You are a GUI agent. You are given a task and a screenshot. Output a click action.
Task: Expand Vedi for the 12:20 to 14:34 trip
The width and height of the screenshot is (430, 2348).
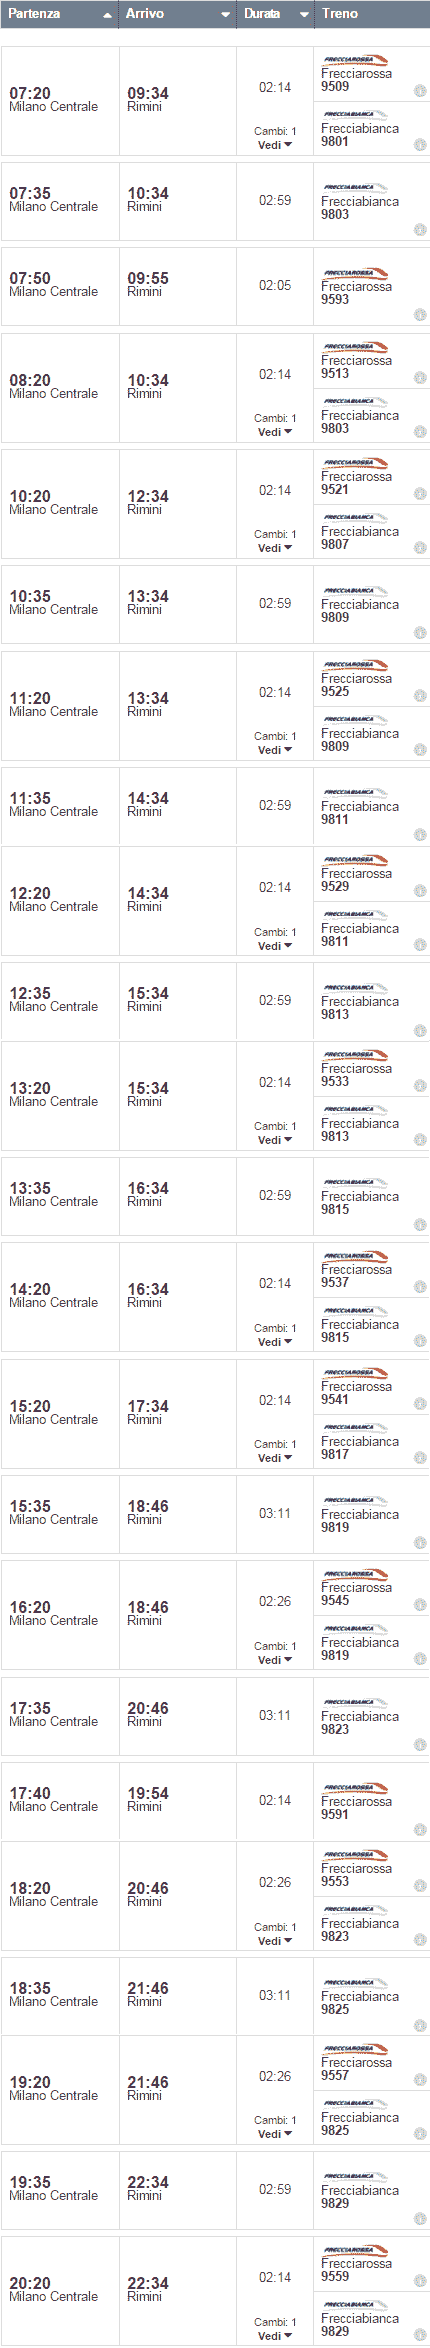click(x=275, y=946)
